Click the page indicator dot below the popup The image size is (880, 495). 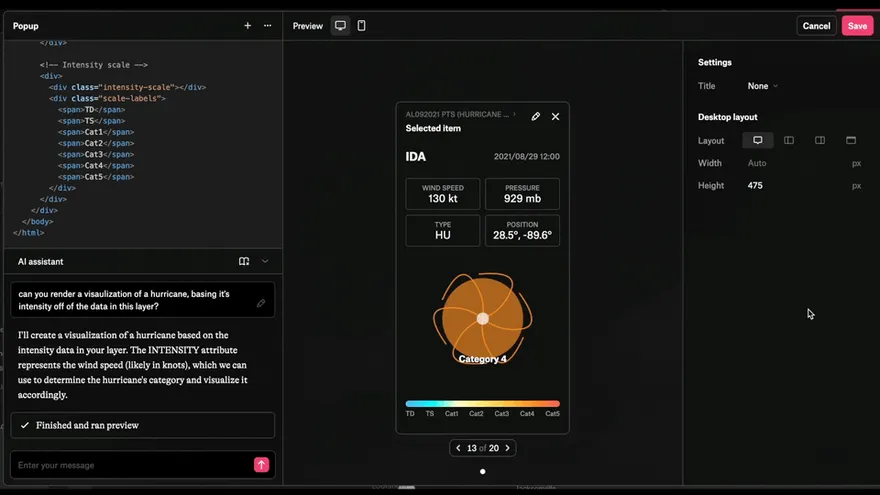pyautogui.click(x=483, y=471)
